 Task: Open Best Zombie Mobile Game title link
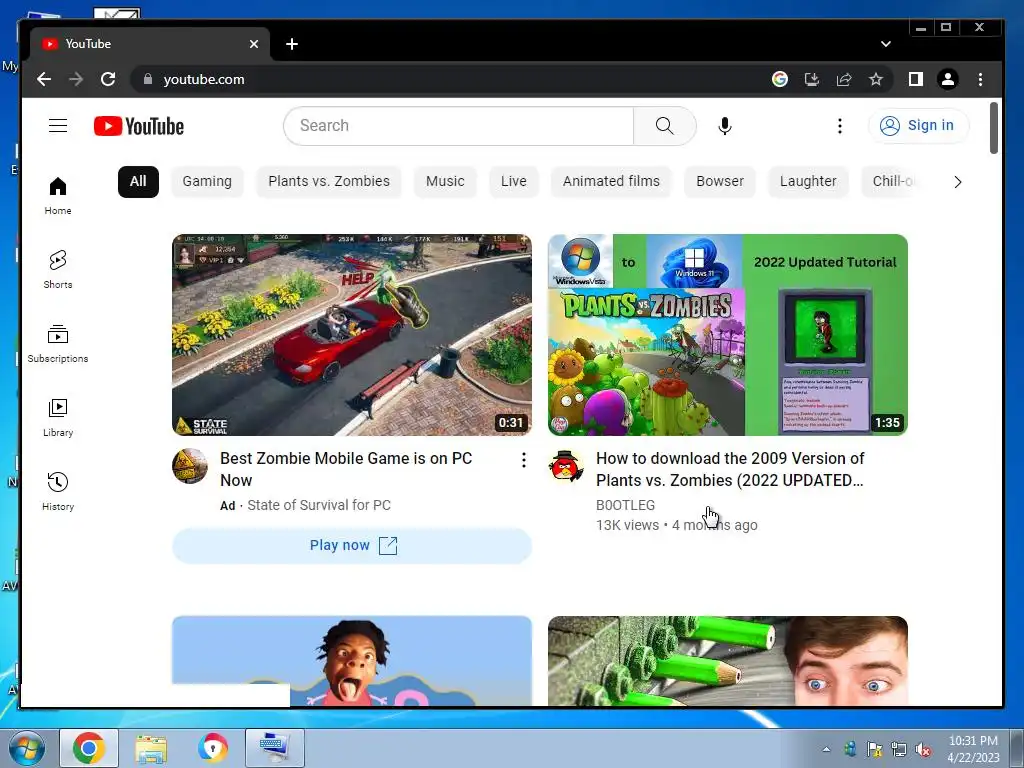click(x=346, y=469)
